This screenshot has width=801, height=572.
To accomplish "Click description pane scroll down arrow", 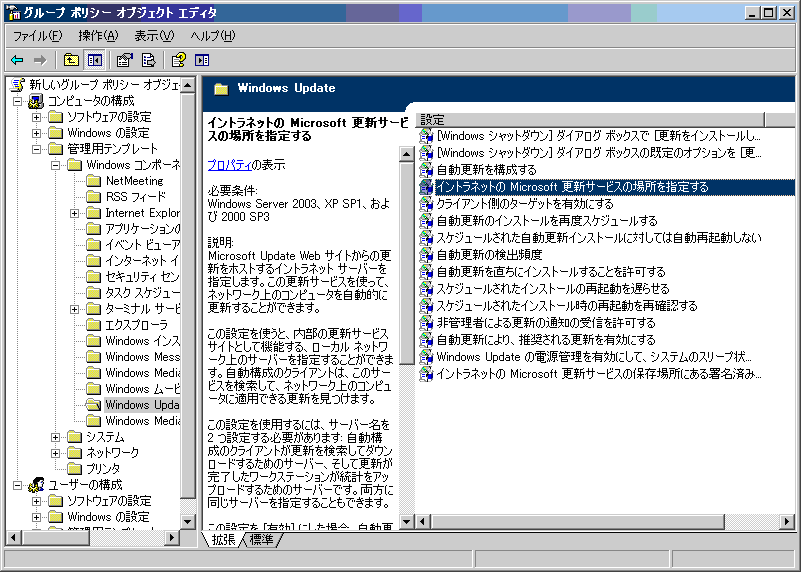I will point(407,521).
